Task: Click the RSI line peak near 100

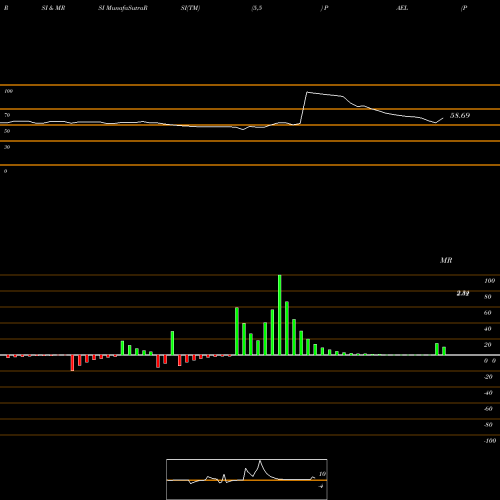Action: click(x=307, y=92)
